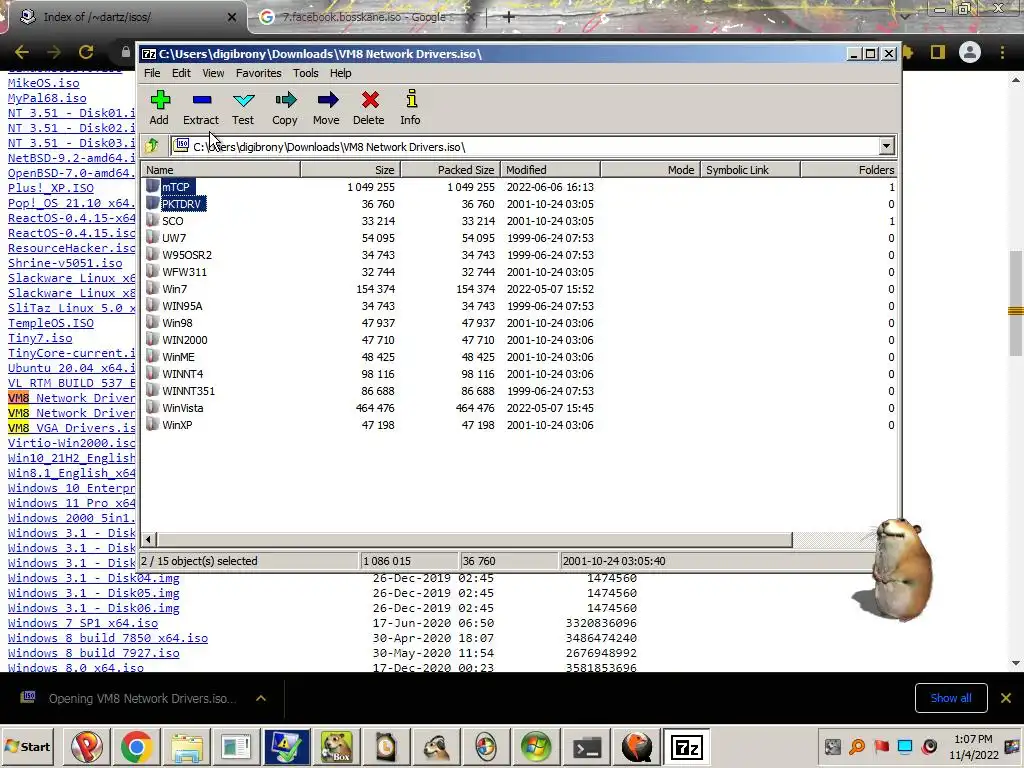Close the downloads bar
The height and width of the screenshot is (768, 1024).
point(1006,698)
